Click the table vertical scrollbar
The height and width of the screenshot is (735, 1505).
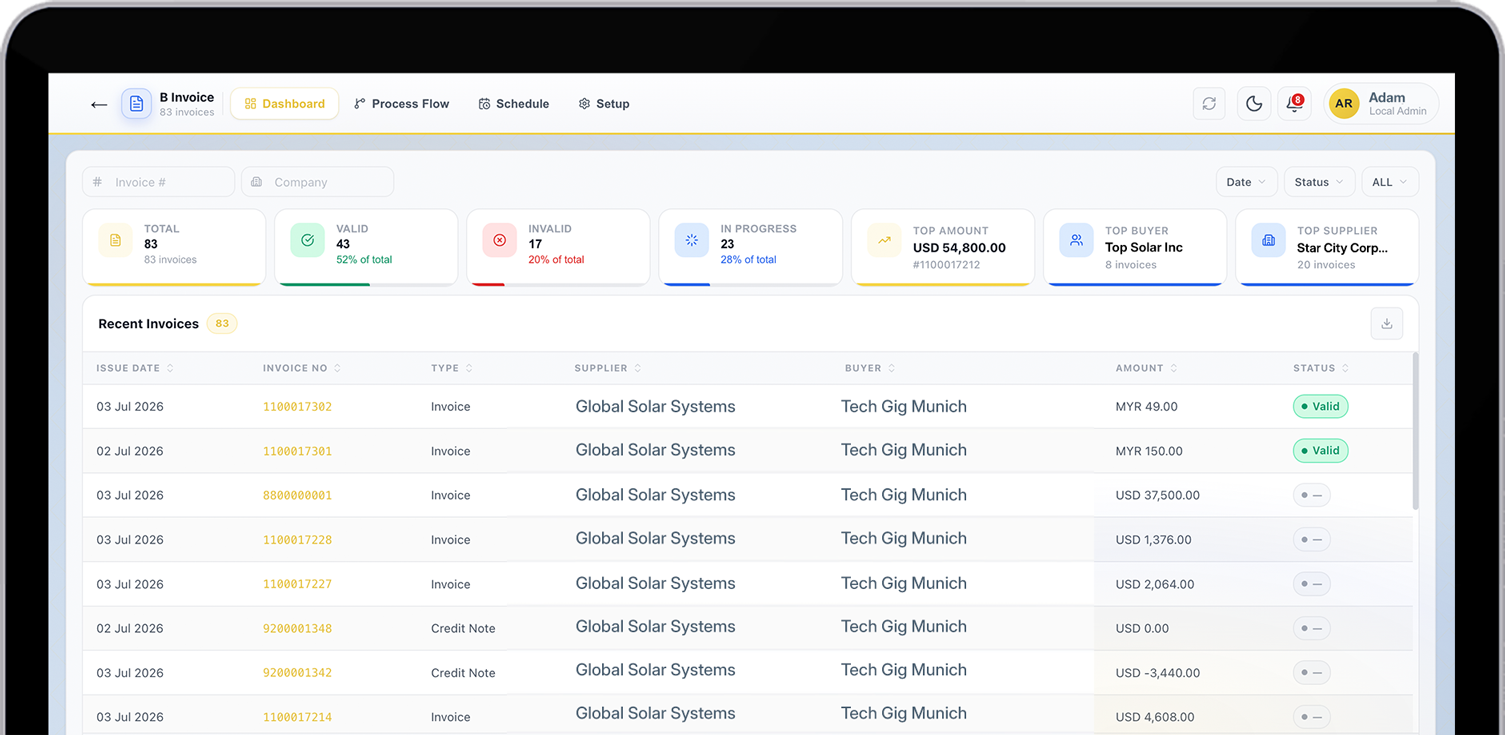click(1415, 431)
